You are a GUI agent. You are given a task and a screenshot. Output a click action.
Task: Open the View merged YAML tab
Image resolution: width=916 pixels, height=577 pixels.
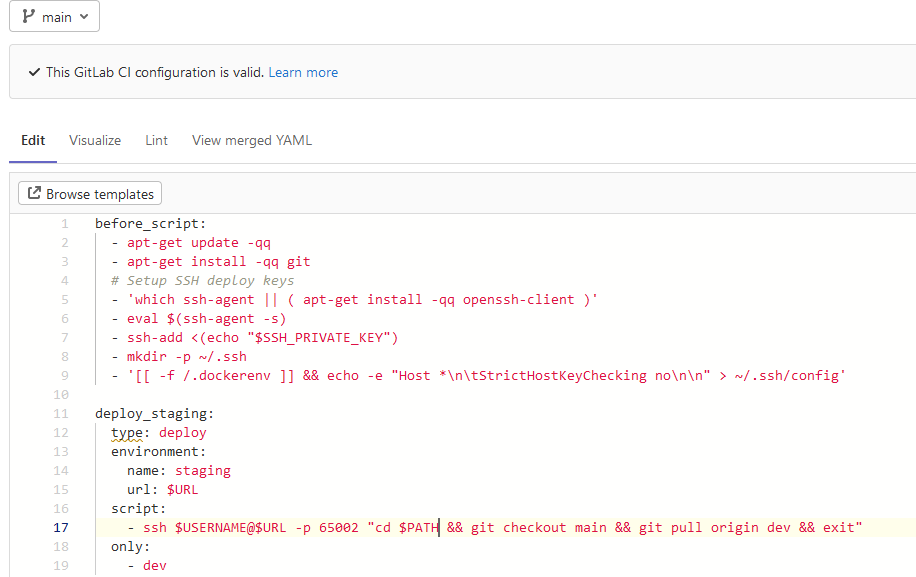(251, 140)
